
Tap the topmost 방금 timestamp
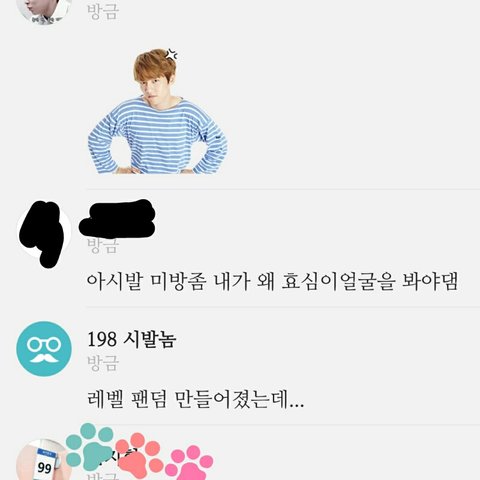point(103,11)
